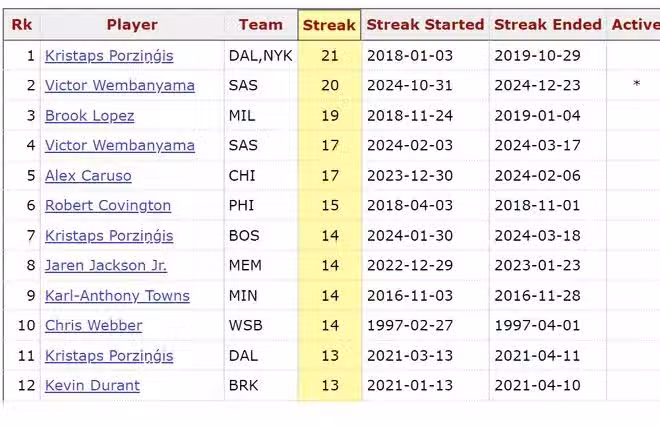
Task: Sort by Streak Ended column header
Action: tap(548, 25)
